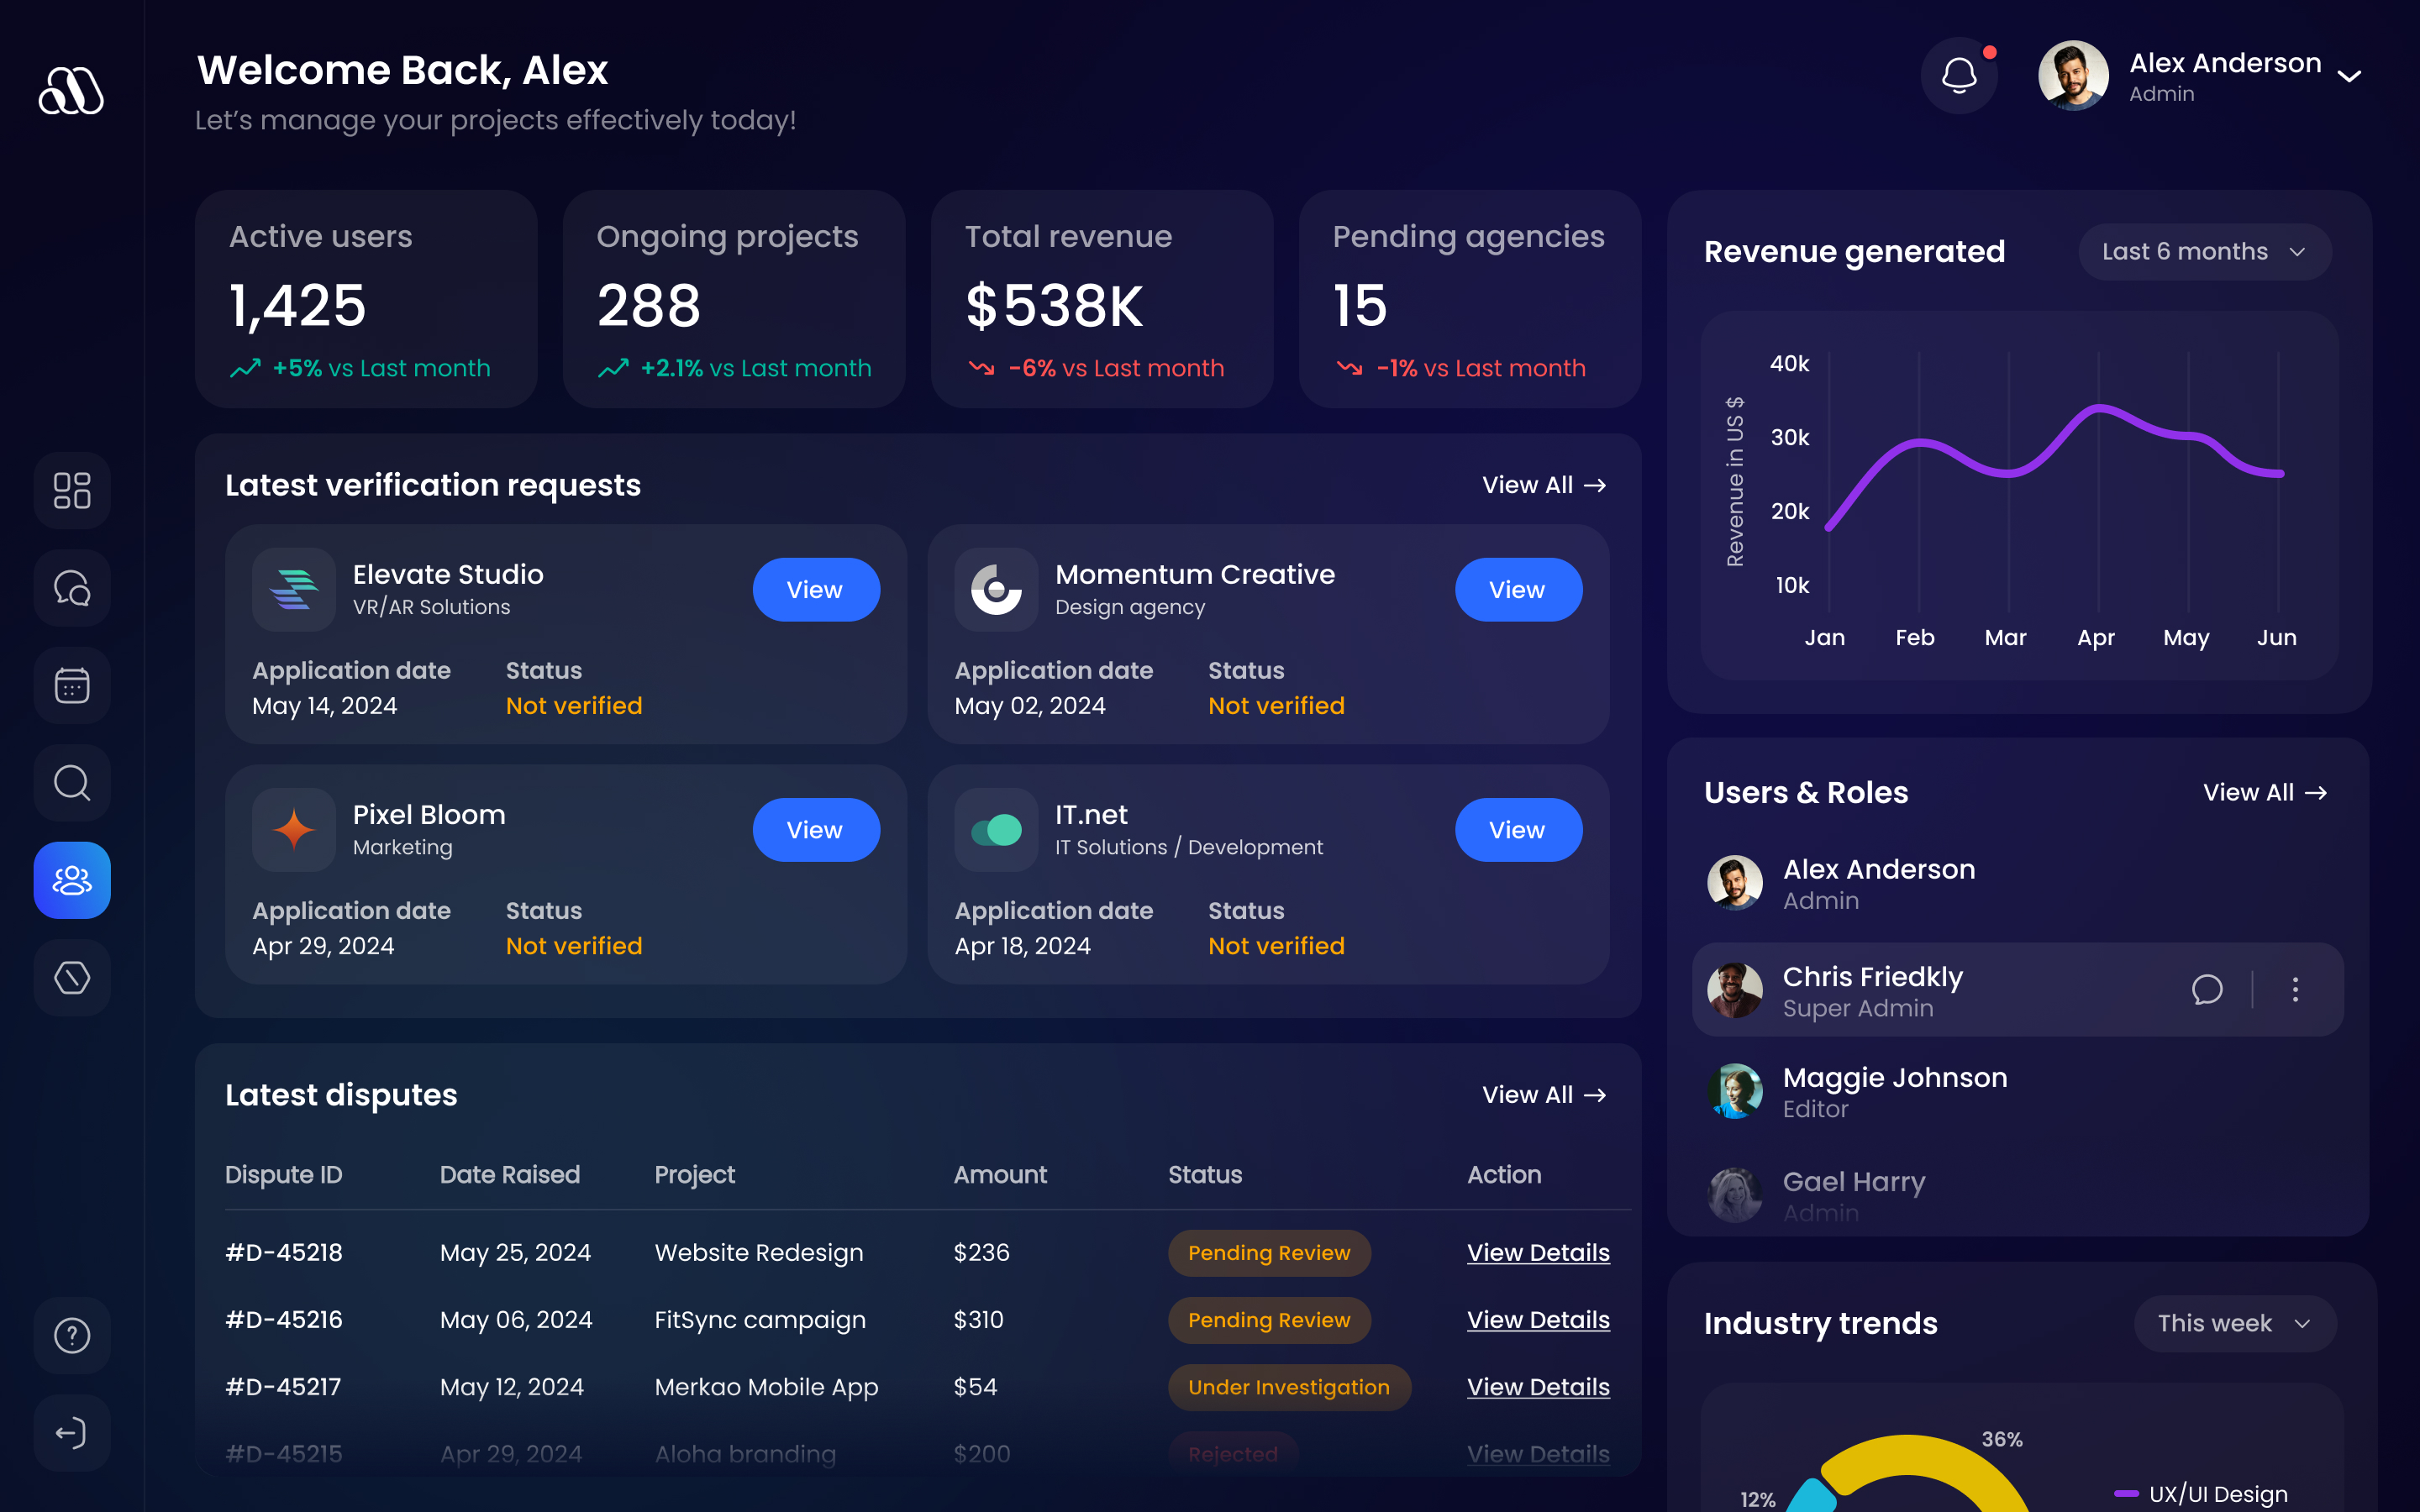Click the logout icon in sidebar
The image size is (2420, 1512).
click(x=72, y=1433)
